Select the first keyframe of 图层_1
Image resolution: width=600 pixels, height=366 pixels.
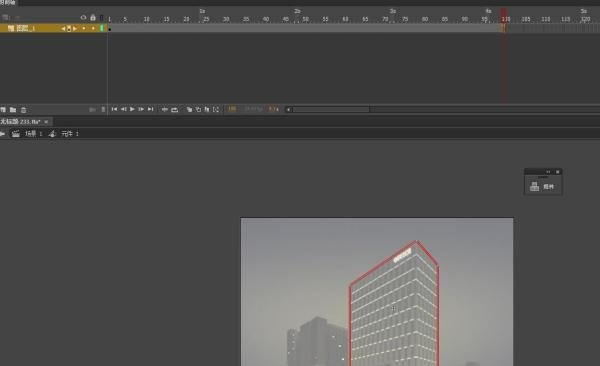[109, 29]
